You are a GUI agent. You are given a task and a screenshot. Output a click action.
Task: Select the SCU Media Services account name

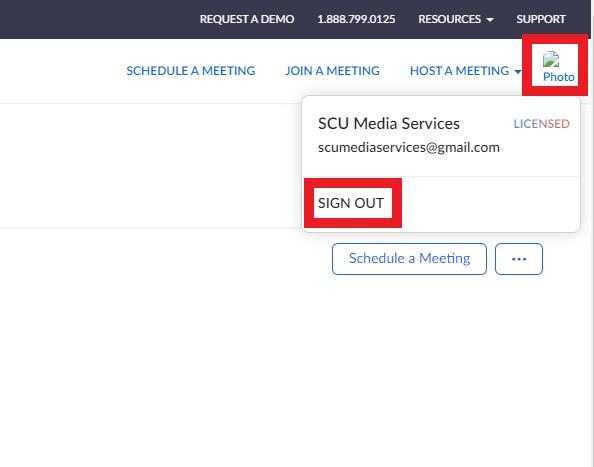coord(389,123)
